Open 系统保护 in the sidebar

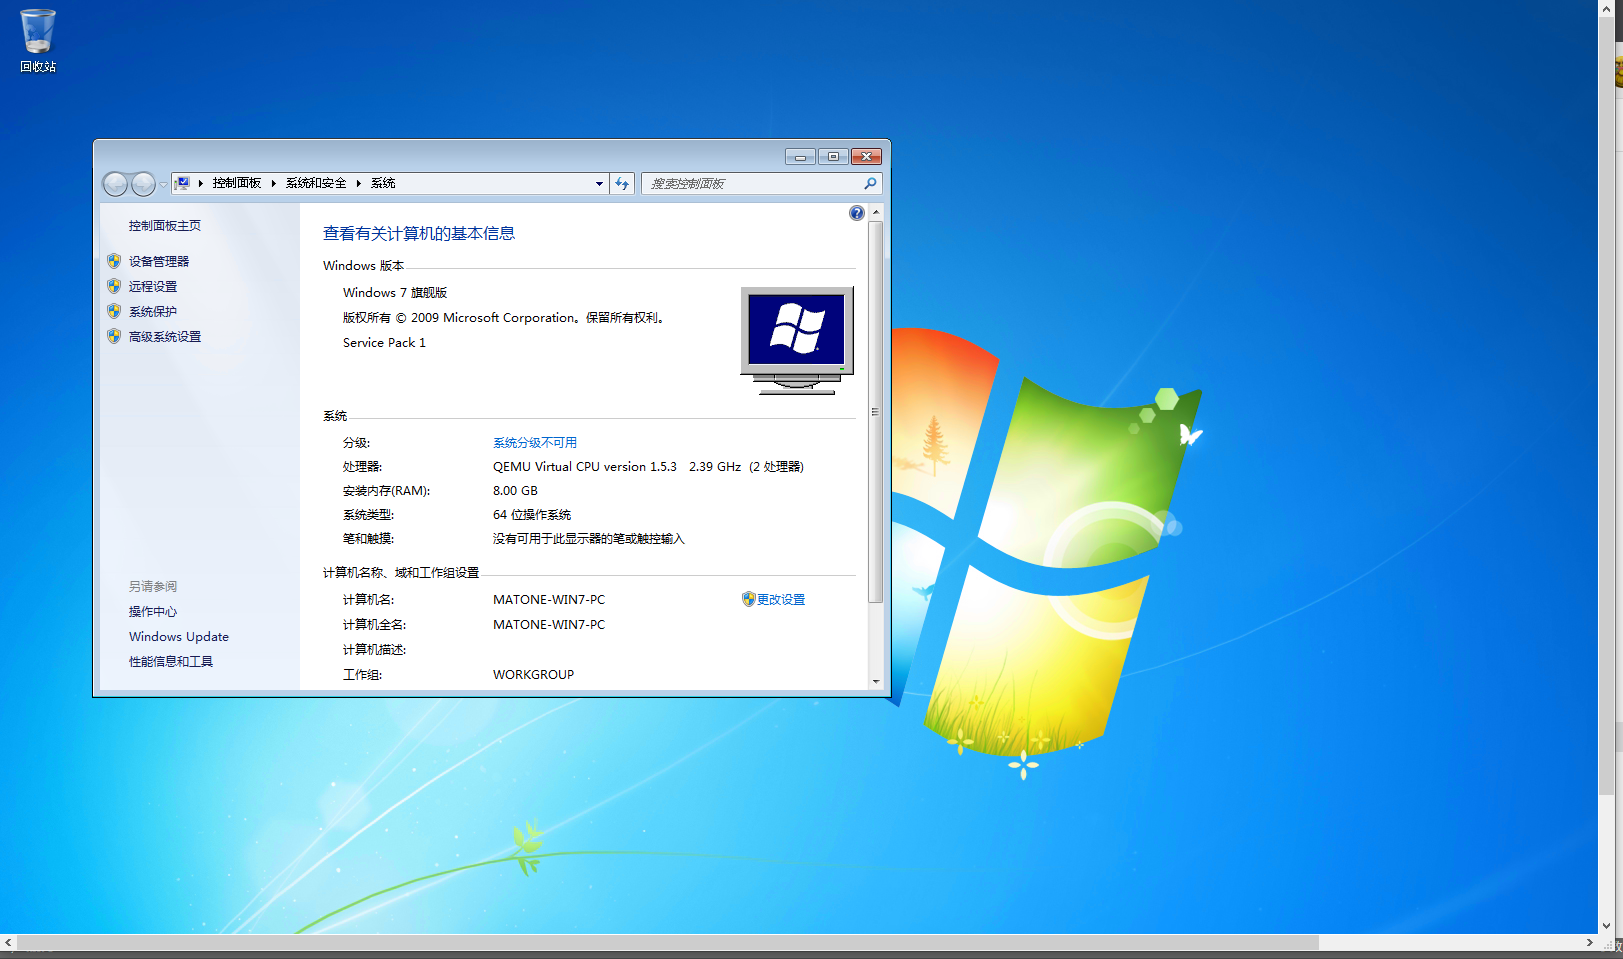pyautogui.click(x=153, y=311)
